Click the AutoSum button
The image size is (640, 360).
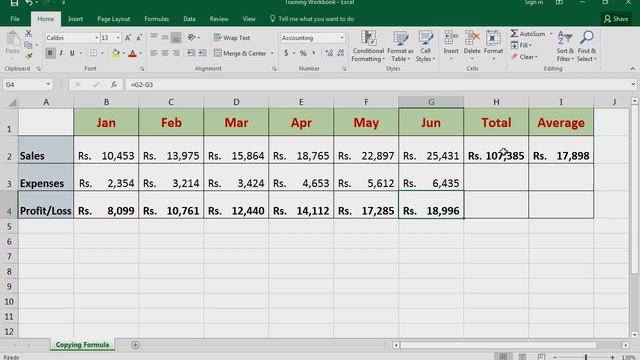(528, 33)
